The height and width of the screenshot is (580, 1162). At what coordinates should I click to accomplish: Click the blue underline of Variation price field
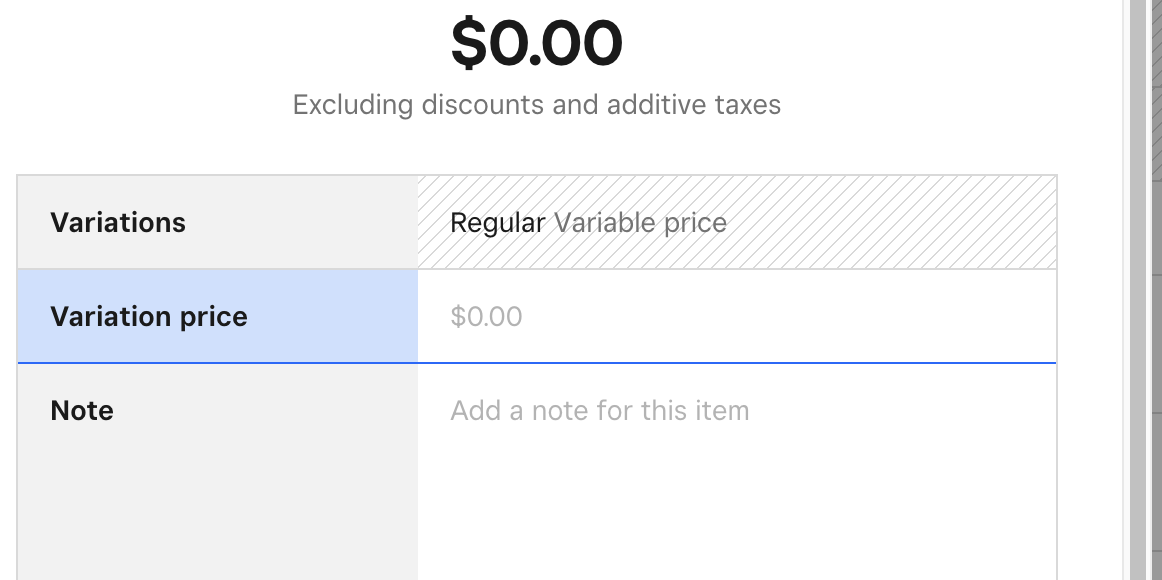736,362
